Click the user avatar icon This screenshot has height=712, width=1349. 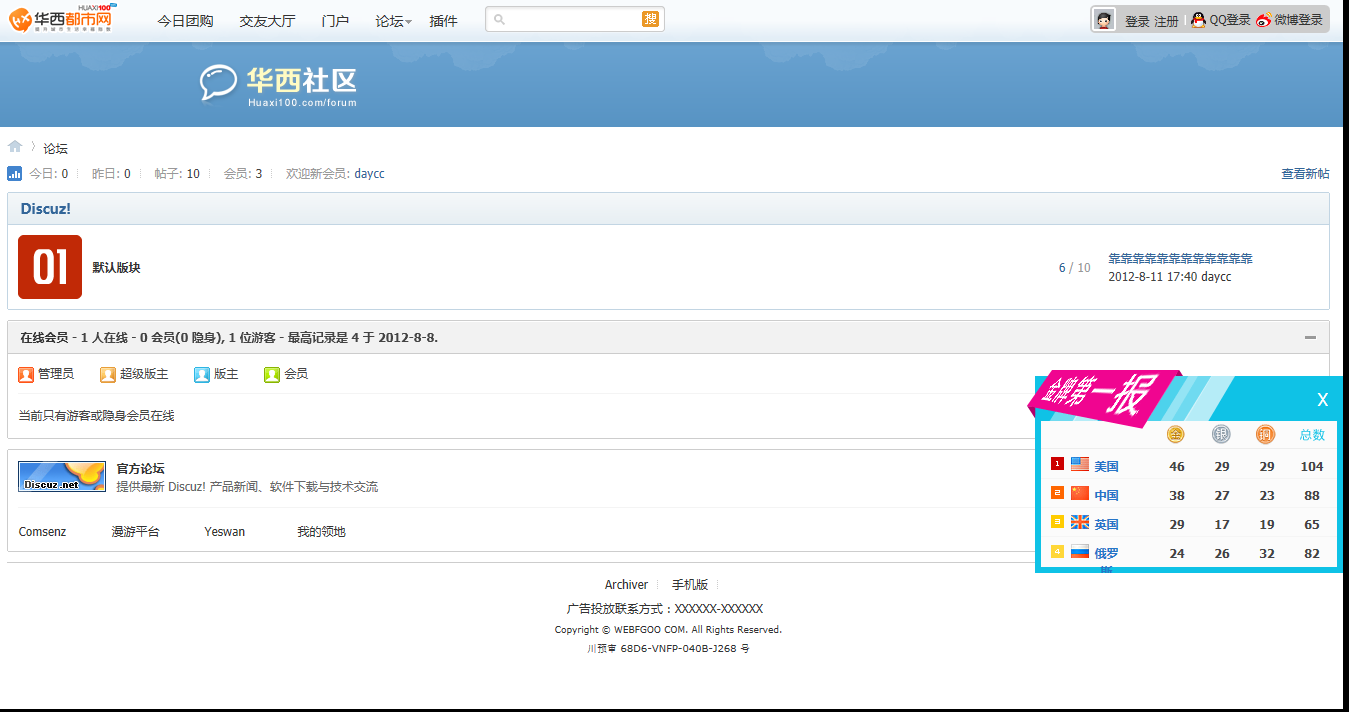1104,20
